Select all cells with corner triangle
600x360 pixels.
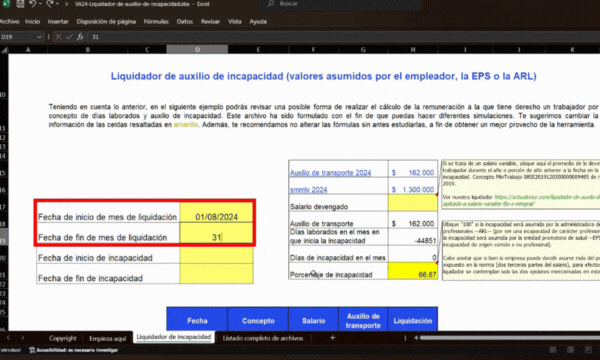tap(4, 50)
